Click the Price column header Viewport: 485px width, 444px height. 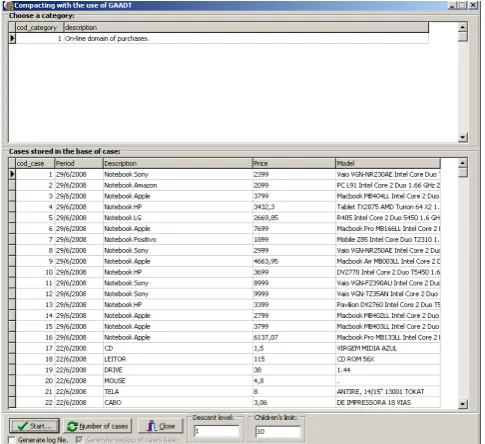[x=294, y=163]
